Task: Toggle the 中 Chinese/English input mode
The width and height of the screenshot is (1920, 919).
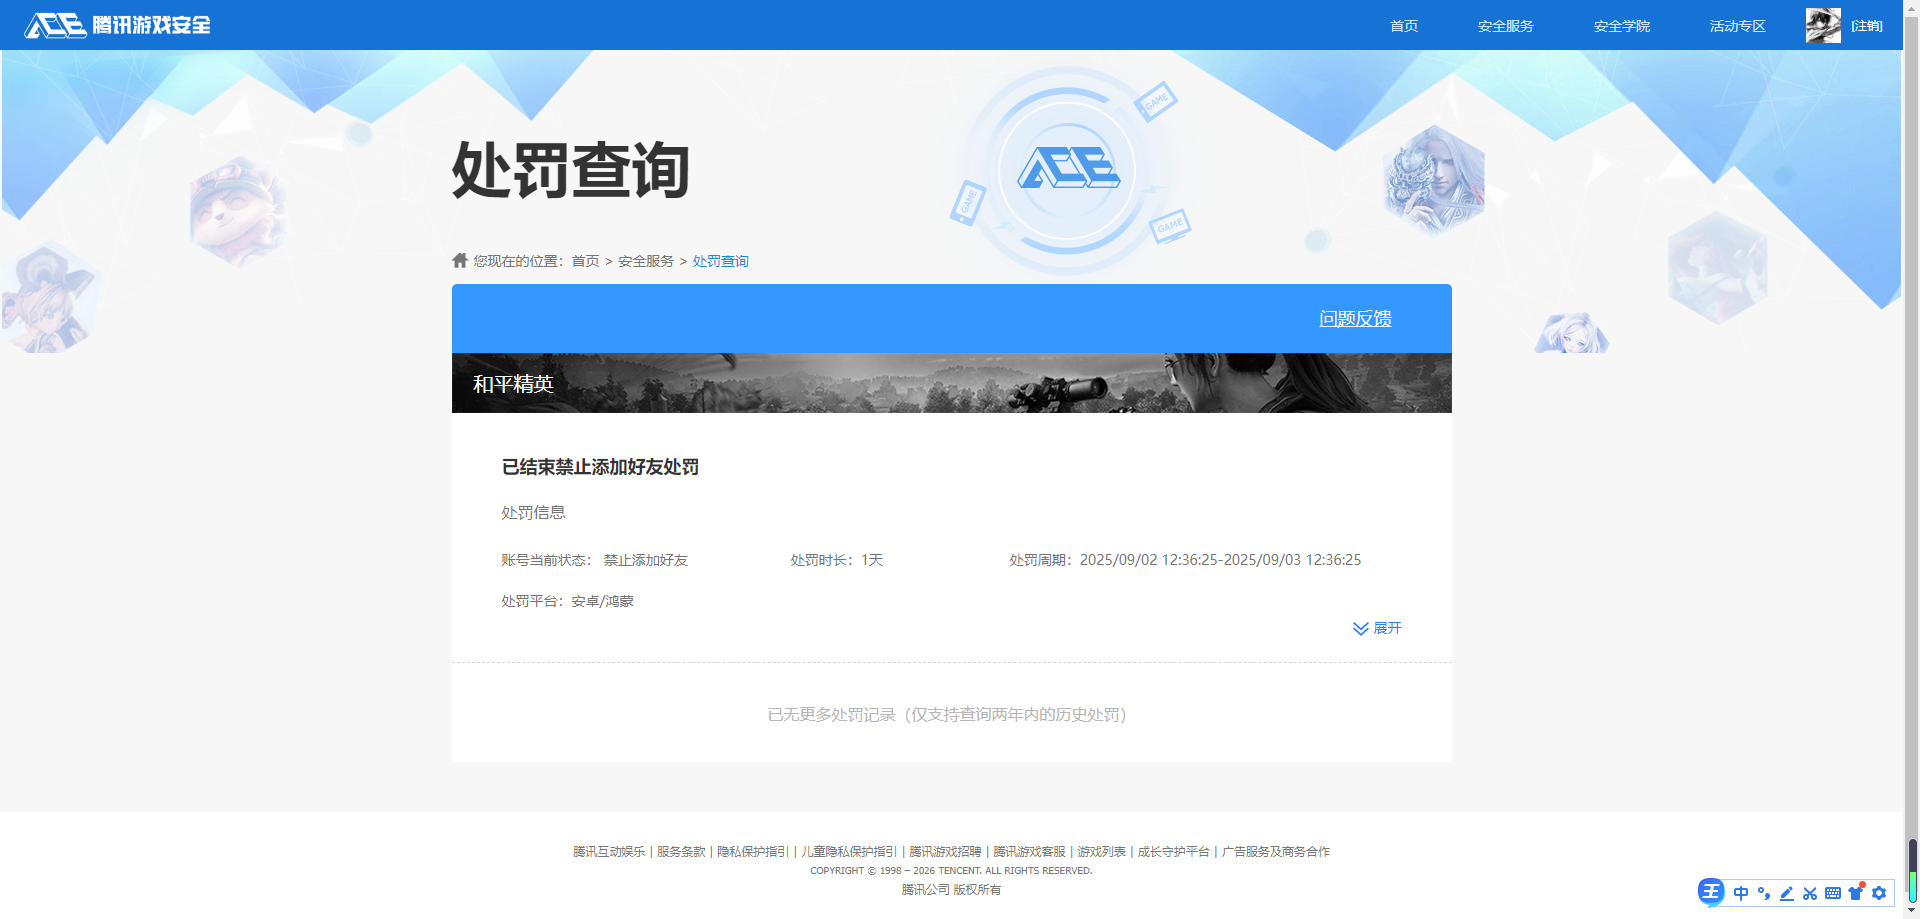Action: tap(1741, 893)
